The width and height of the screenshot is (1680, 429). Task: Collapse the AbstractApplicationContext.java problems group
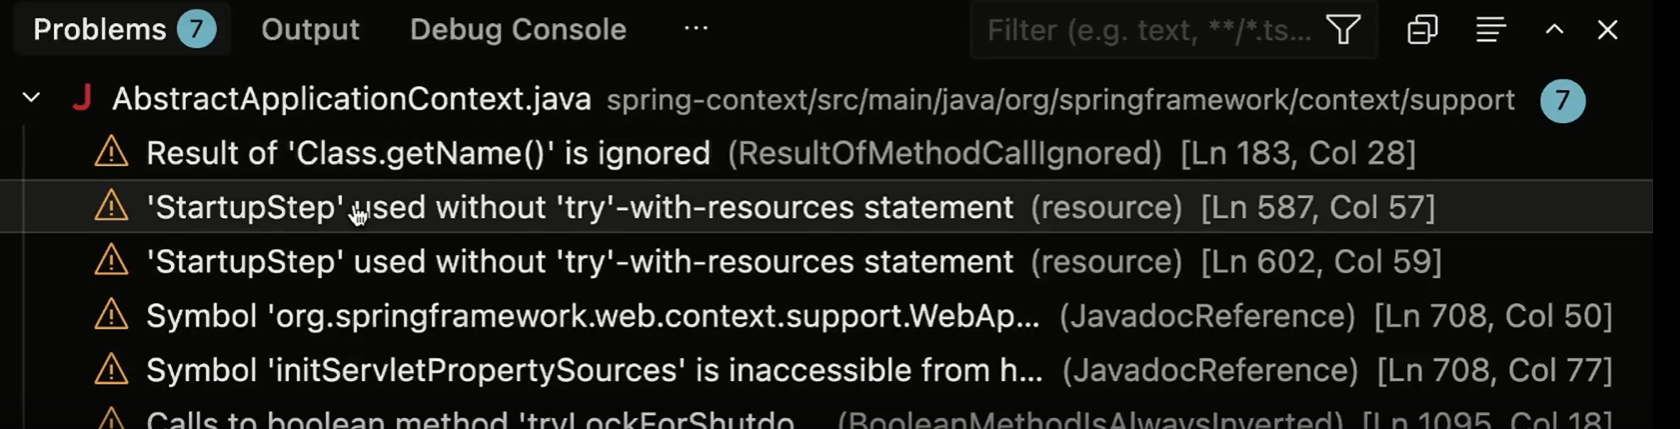click(32, 98)
